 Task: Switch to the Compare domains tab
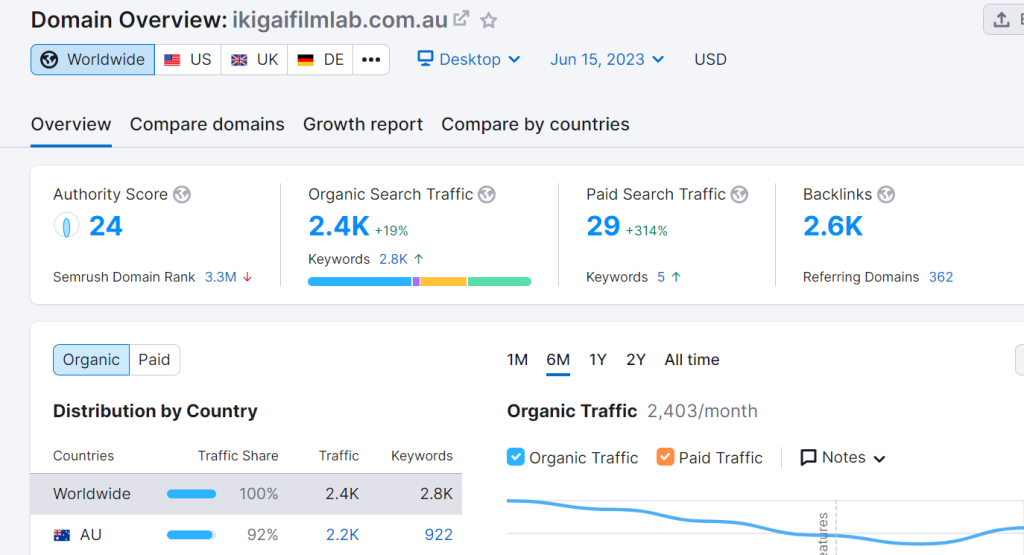pos(207,125)
